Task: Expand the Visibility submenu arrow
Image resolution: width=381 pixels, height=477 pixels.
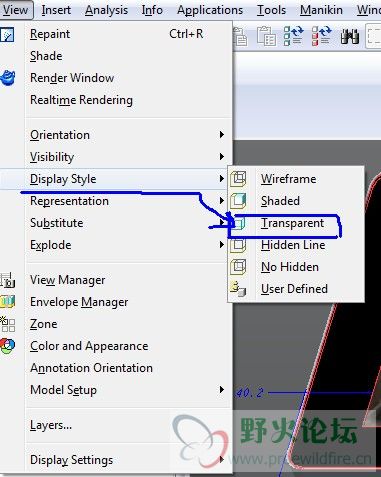Action: [x=221, y=157]
